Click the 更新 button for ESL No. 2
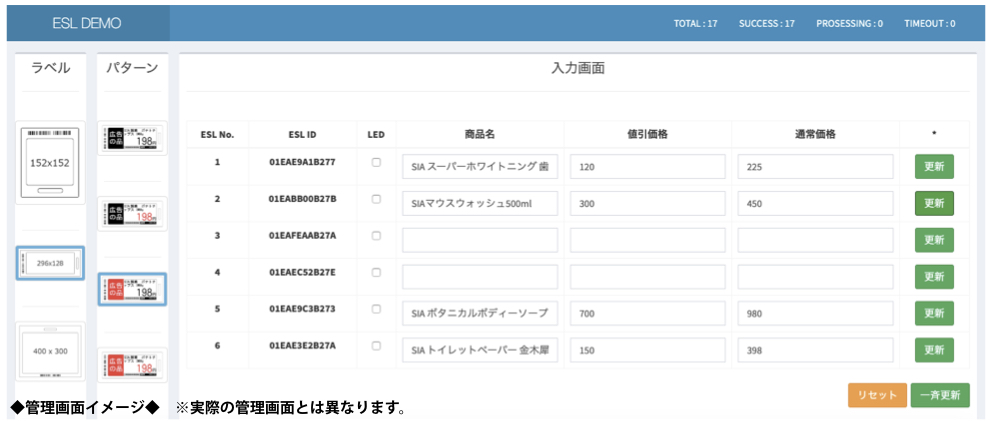The image size is (990, 421). [x=933, y=203]
